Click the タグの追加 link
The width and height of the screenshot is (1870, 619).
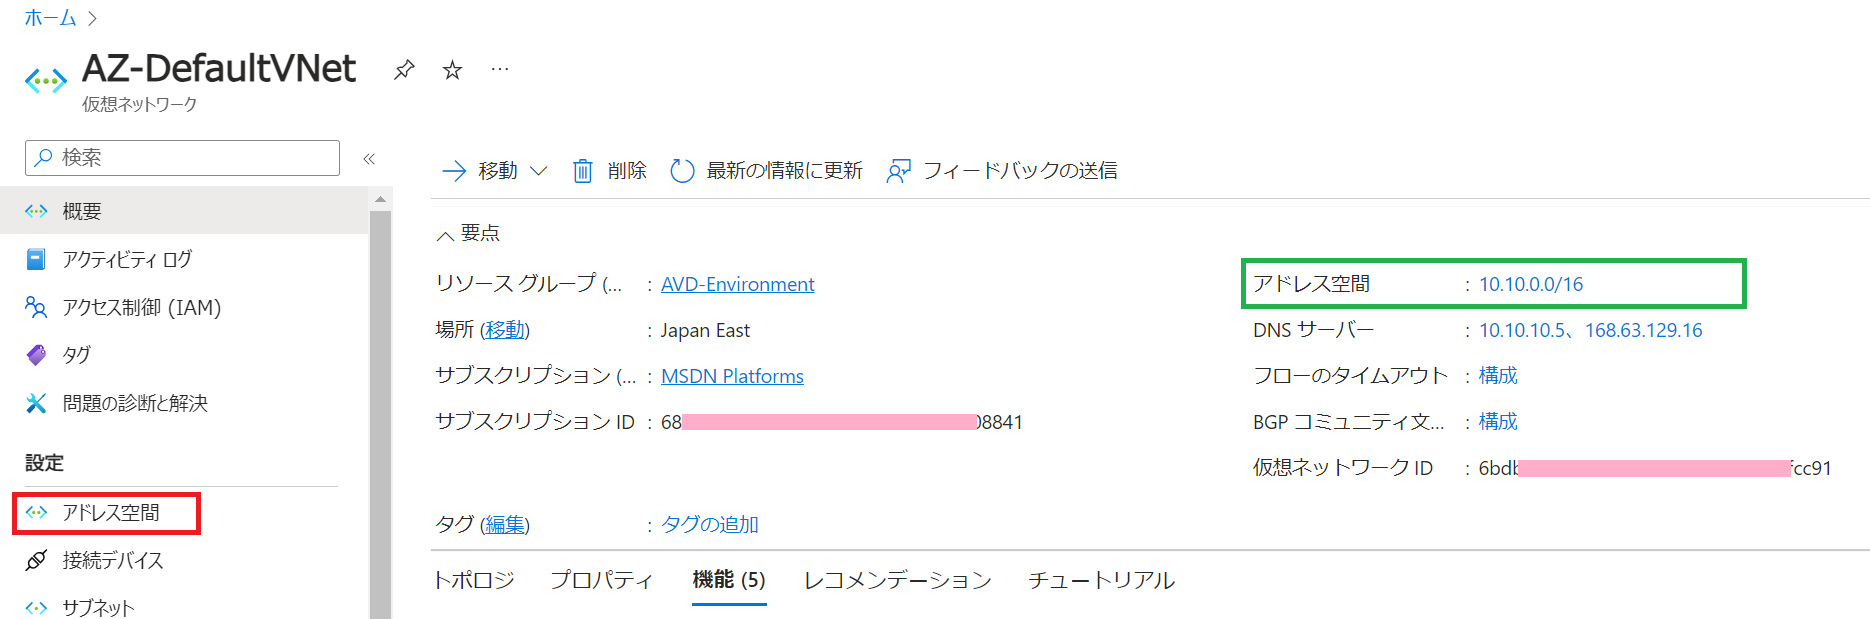click(x=709, y=525)
